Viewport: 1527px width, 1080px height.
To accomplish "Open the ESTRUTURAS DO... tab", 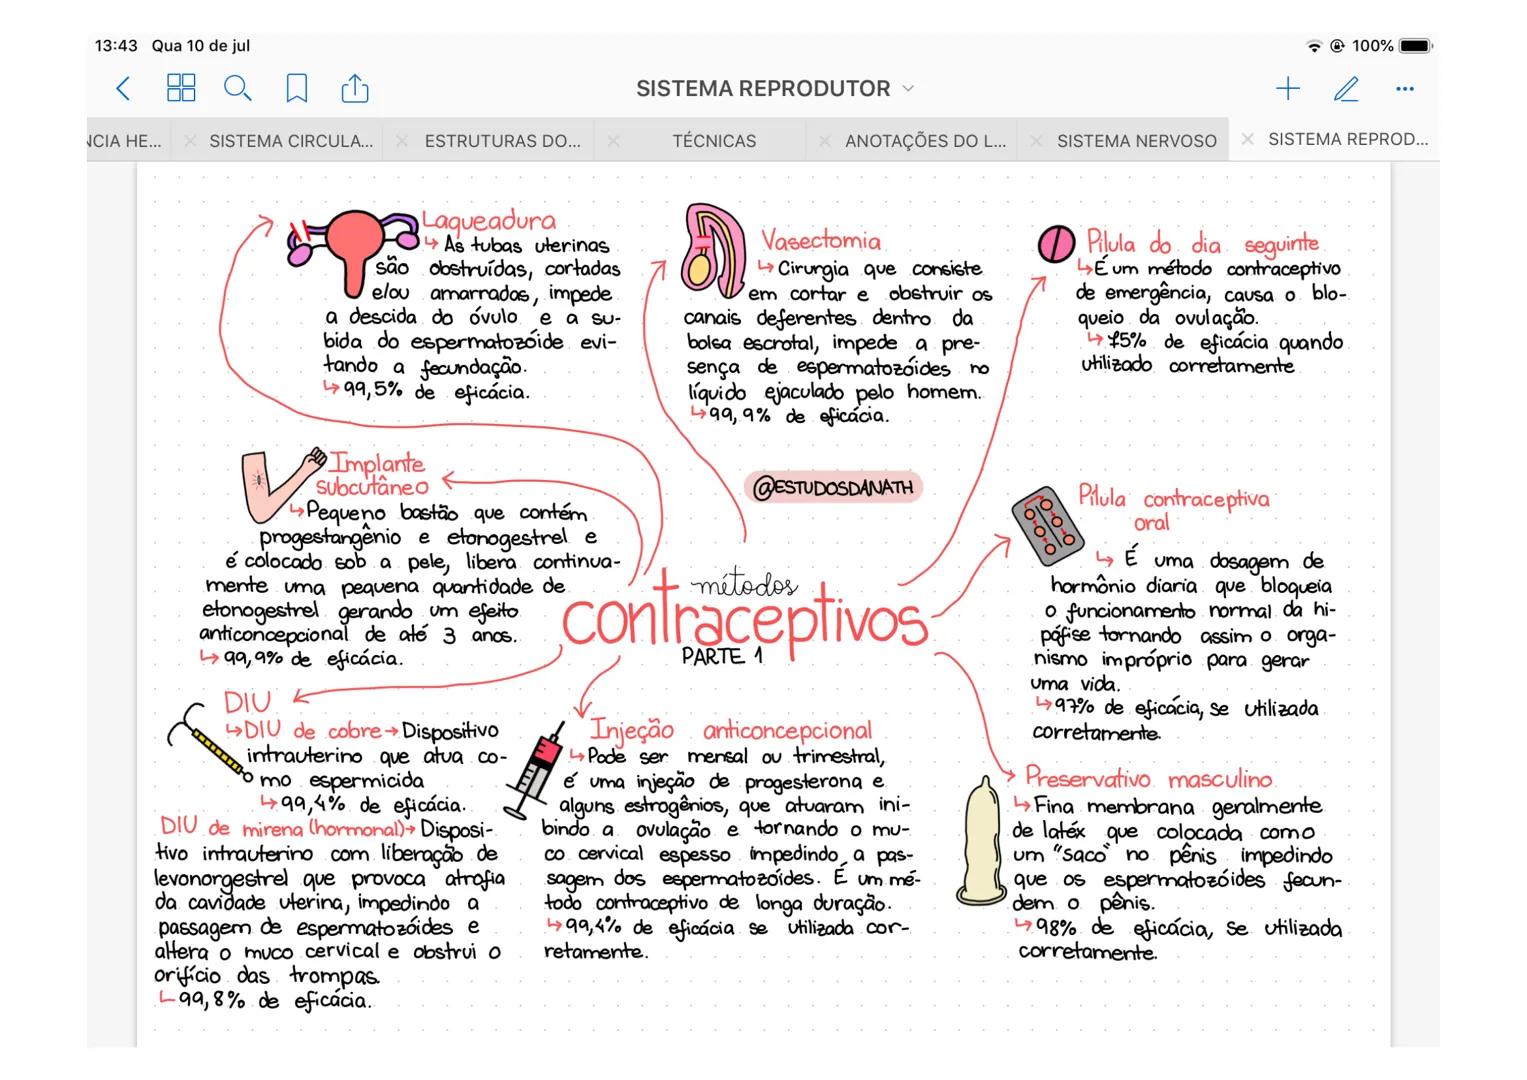I will coord(502,141).
